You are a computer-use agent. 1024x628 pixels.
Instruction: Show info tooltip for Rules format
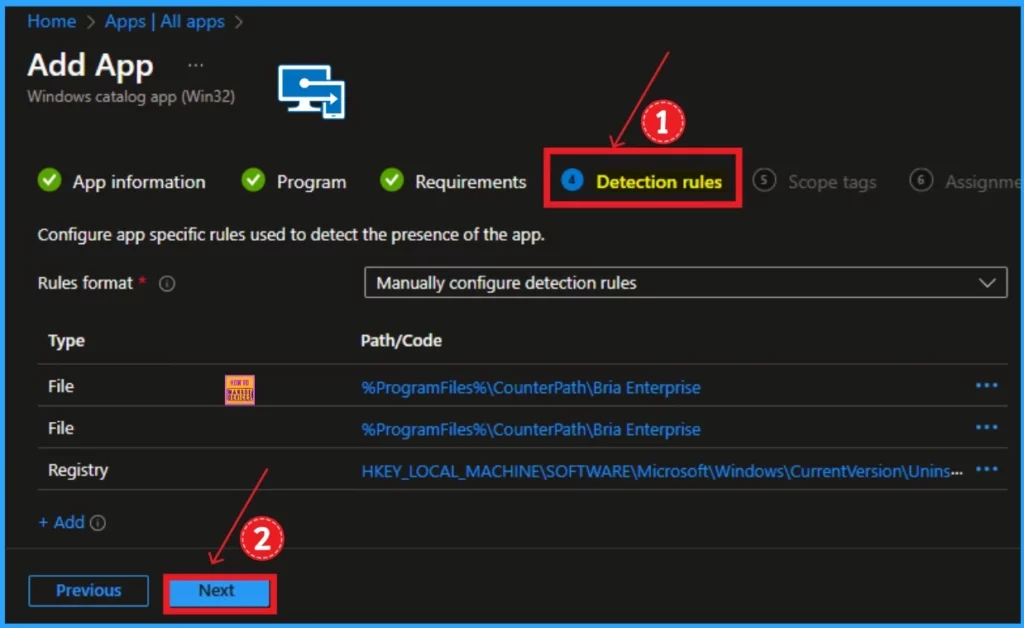click(x=167, y=284)
